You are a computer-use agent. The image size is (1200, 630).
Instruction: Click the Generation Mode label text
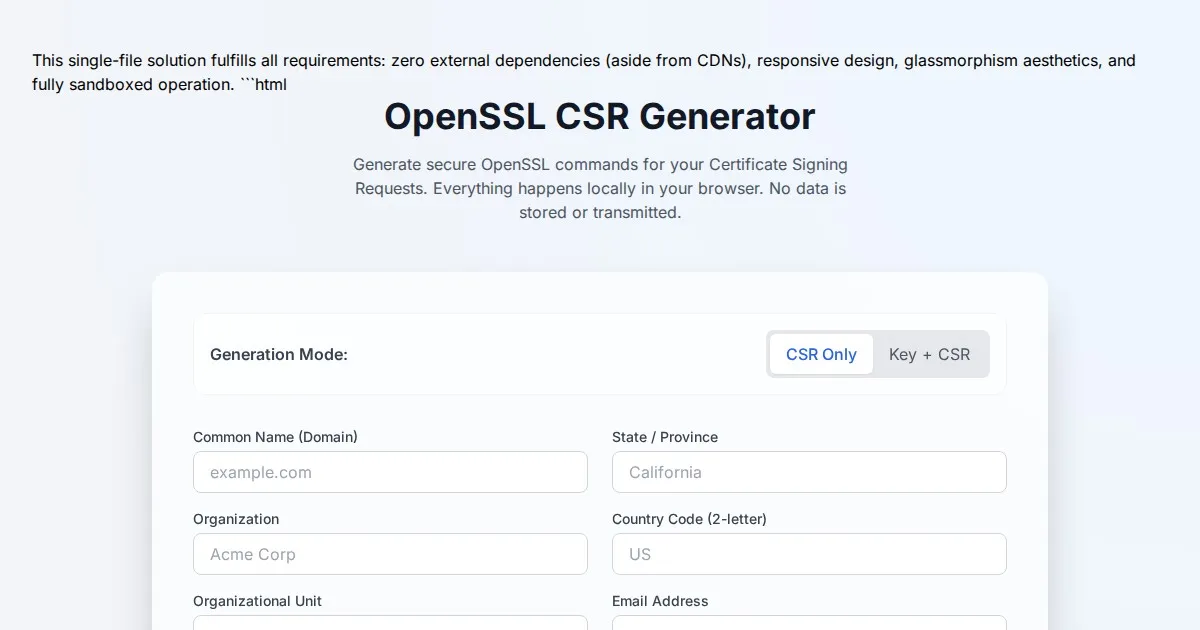(x=279, y=354)
